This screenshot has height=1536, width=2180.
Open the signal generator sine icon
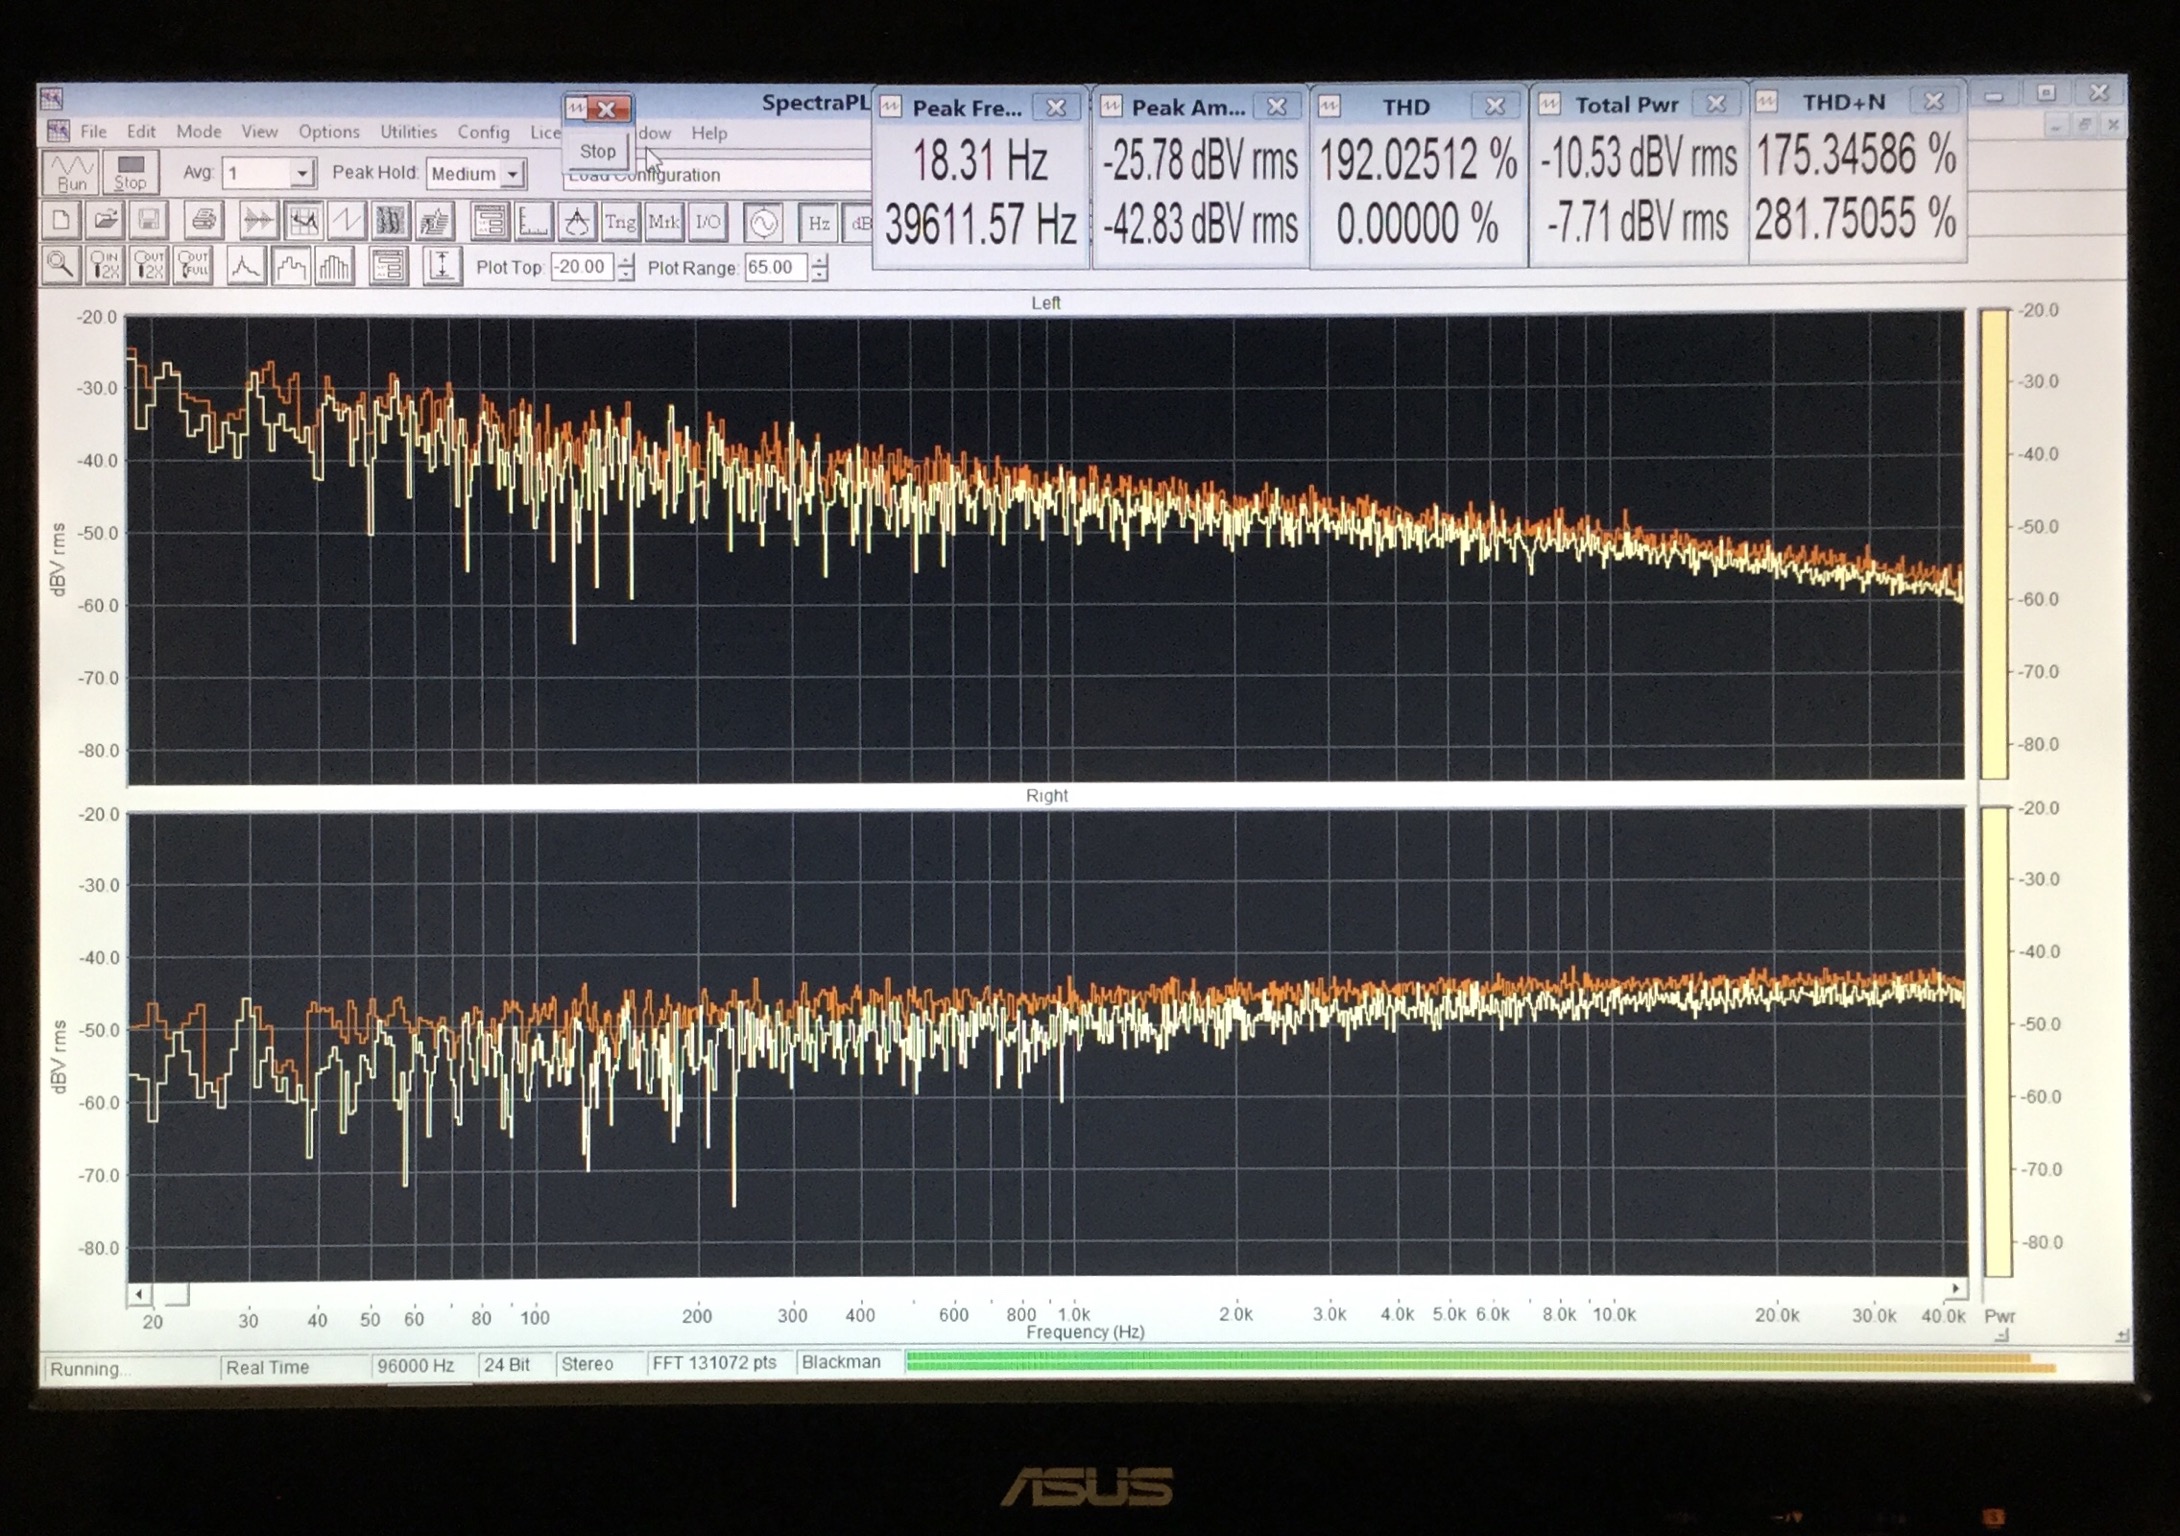[763, 223]
